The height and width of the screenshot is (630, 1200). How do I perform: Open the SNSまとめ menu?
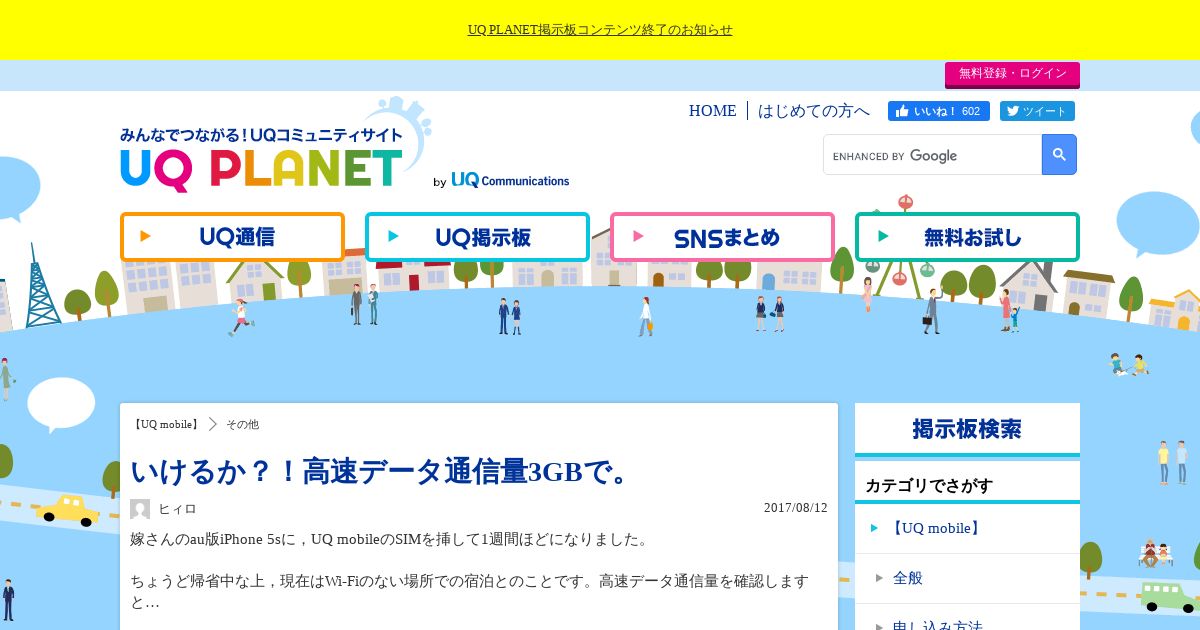point(722,237)
